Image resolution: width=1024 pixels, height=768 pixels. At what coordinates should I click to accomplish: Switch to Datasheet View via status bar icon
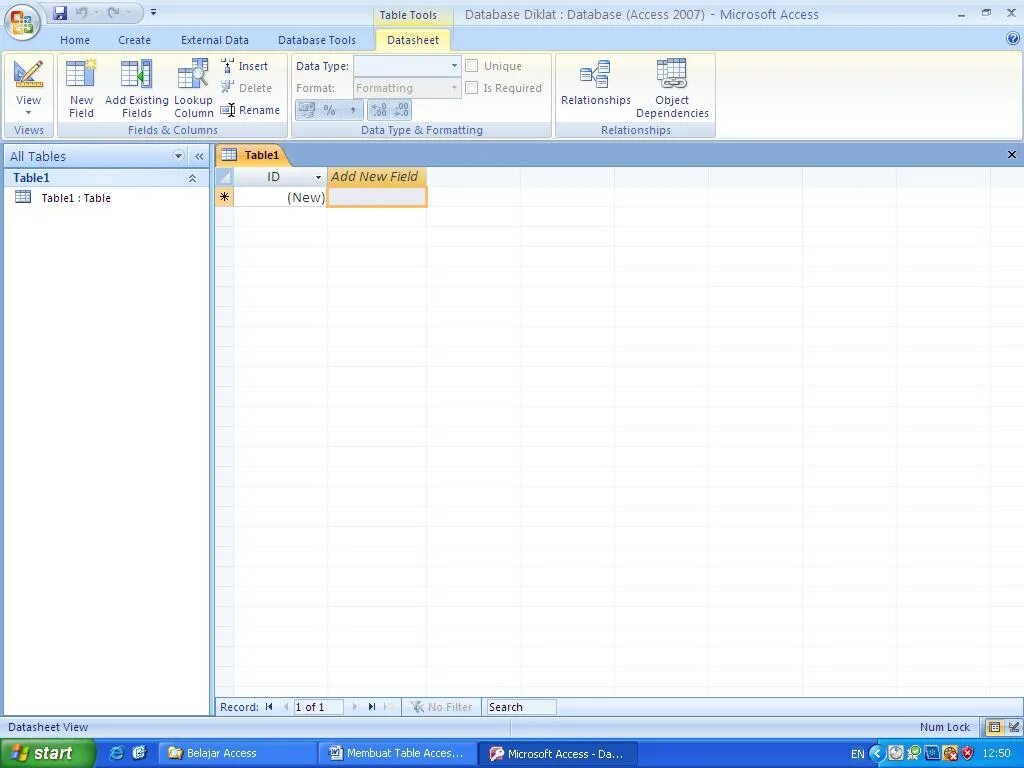pyautogui.click(x=994, y=727)
